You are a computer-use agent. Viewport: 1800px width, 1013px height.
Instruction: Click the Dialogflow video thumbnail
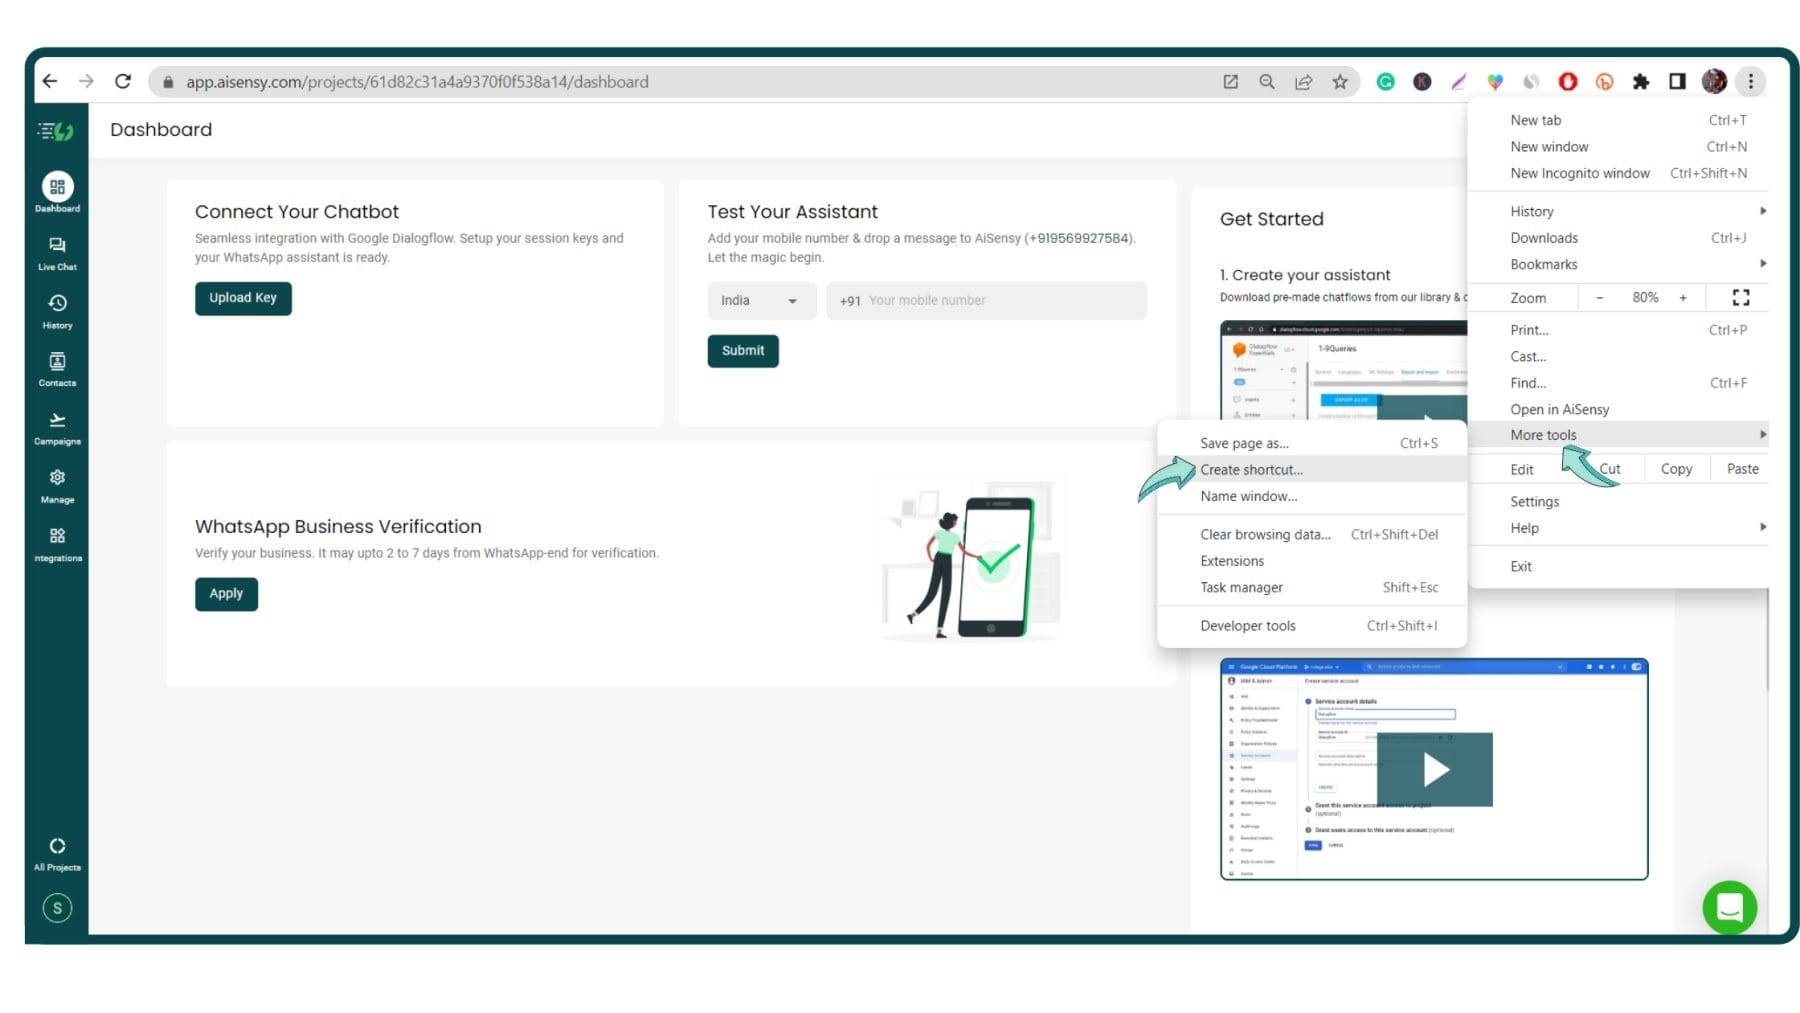click(1343, 370)
